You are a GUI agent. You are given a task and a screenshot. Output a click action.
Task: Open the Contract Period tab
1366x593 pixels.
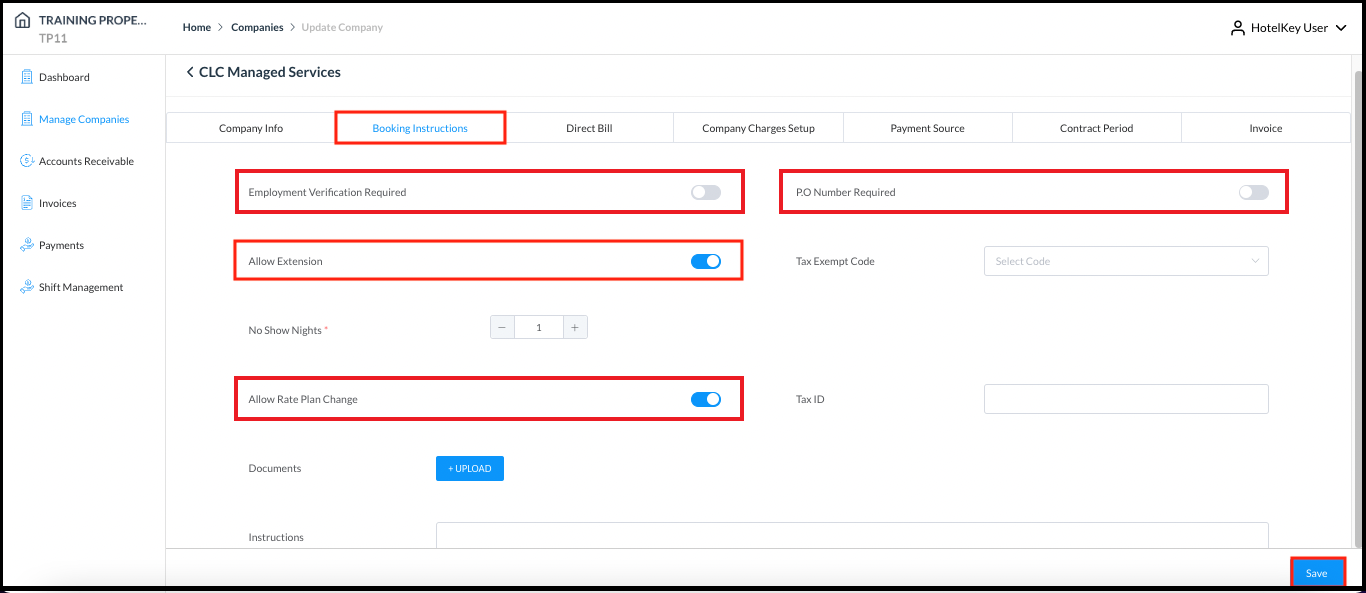pos(1096,128)
